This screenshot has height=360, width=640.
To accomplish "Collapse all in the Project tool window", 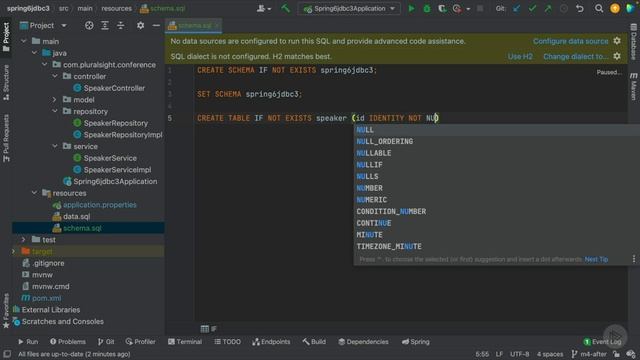I will coord(120,25).
